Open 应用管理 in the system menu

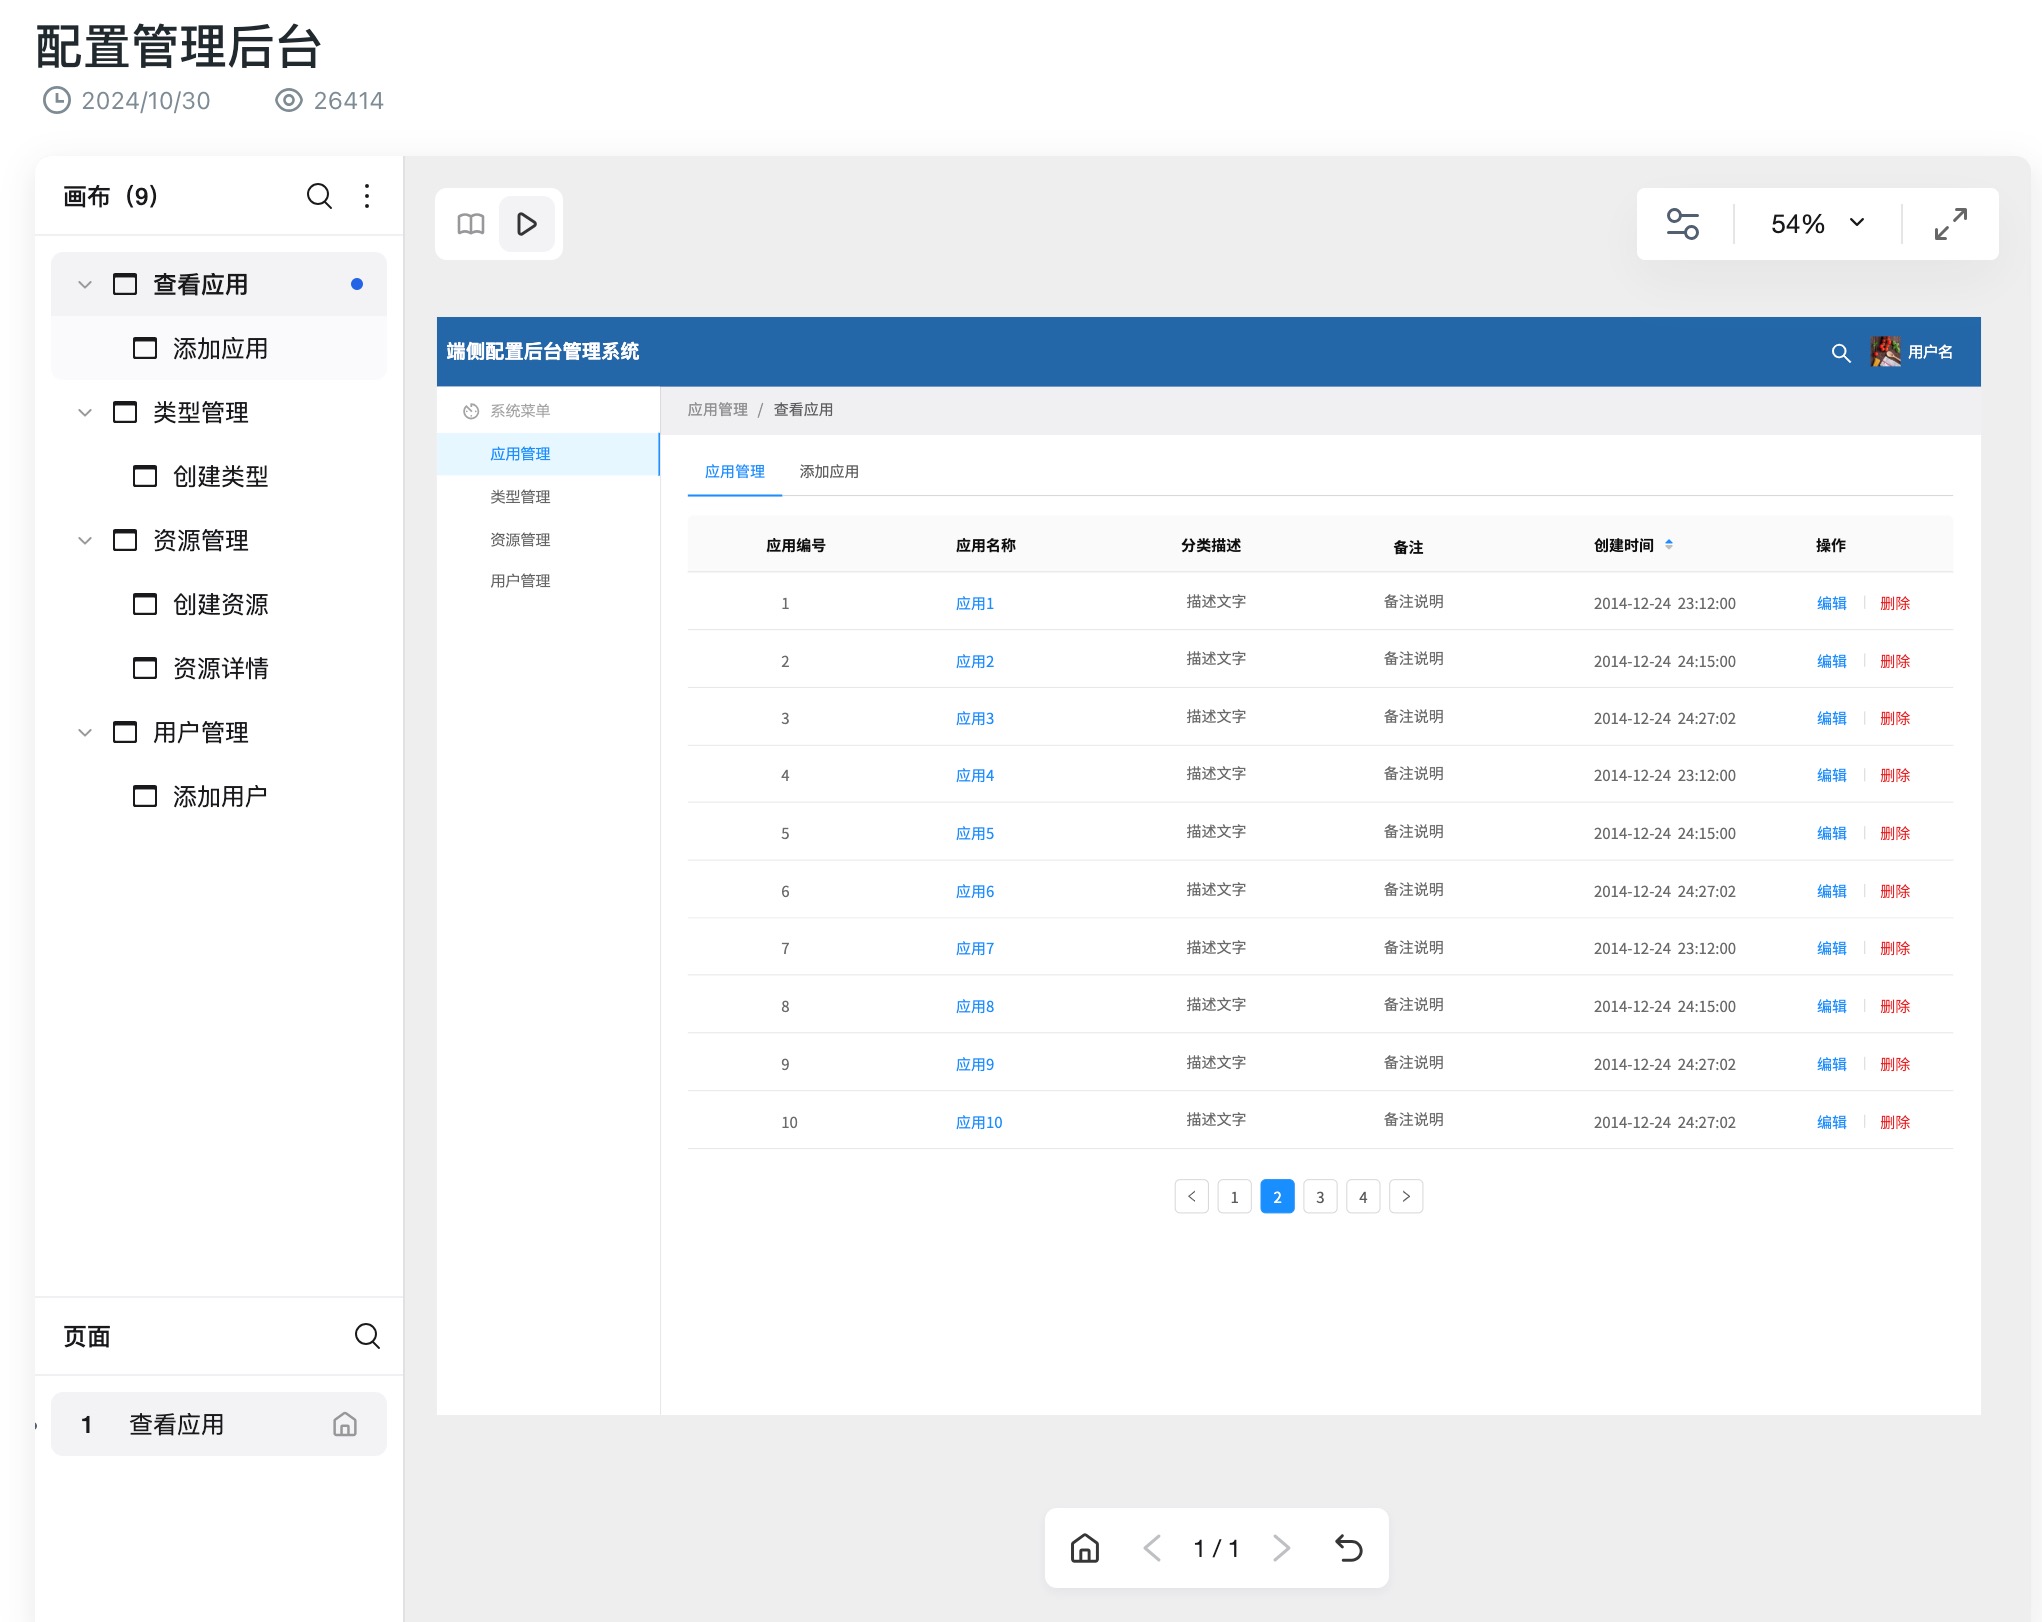coord(548,454)
